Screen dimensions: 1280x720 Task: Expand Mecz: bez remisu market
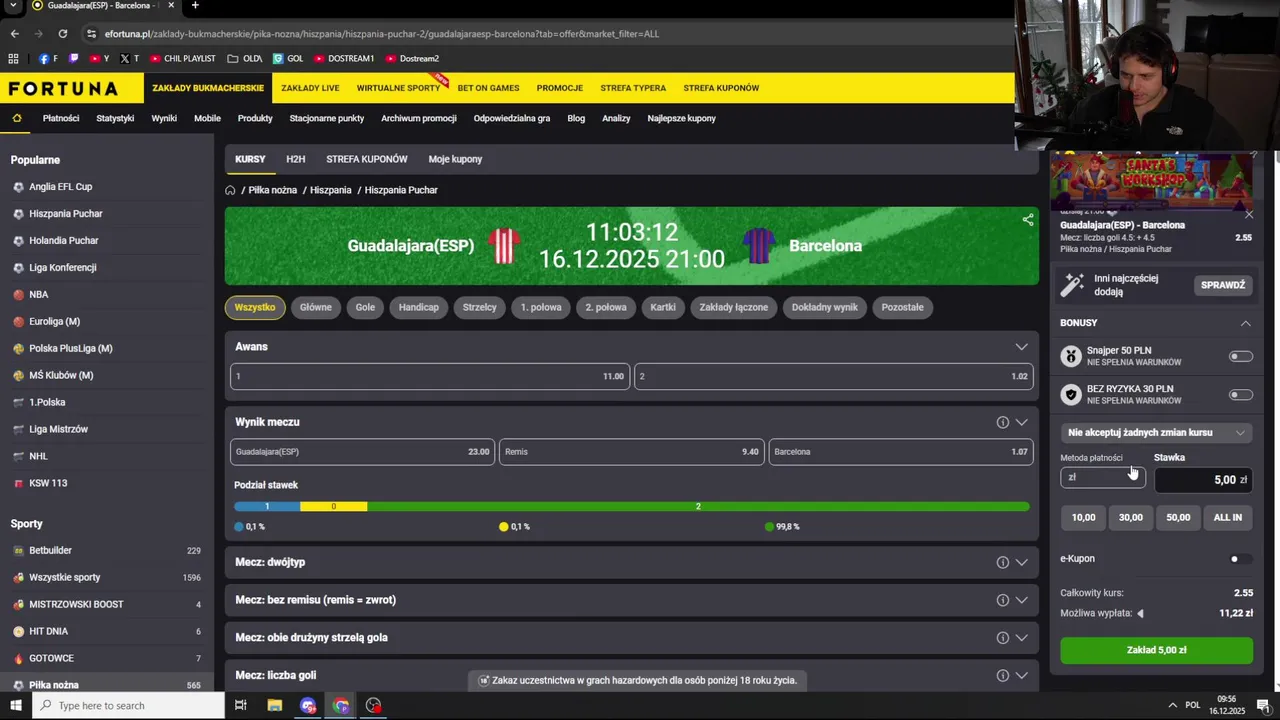point(1021,600)
